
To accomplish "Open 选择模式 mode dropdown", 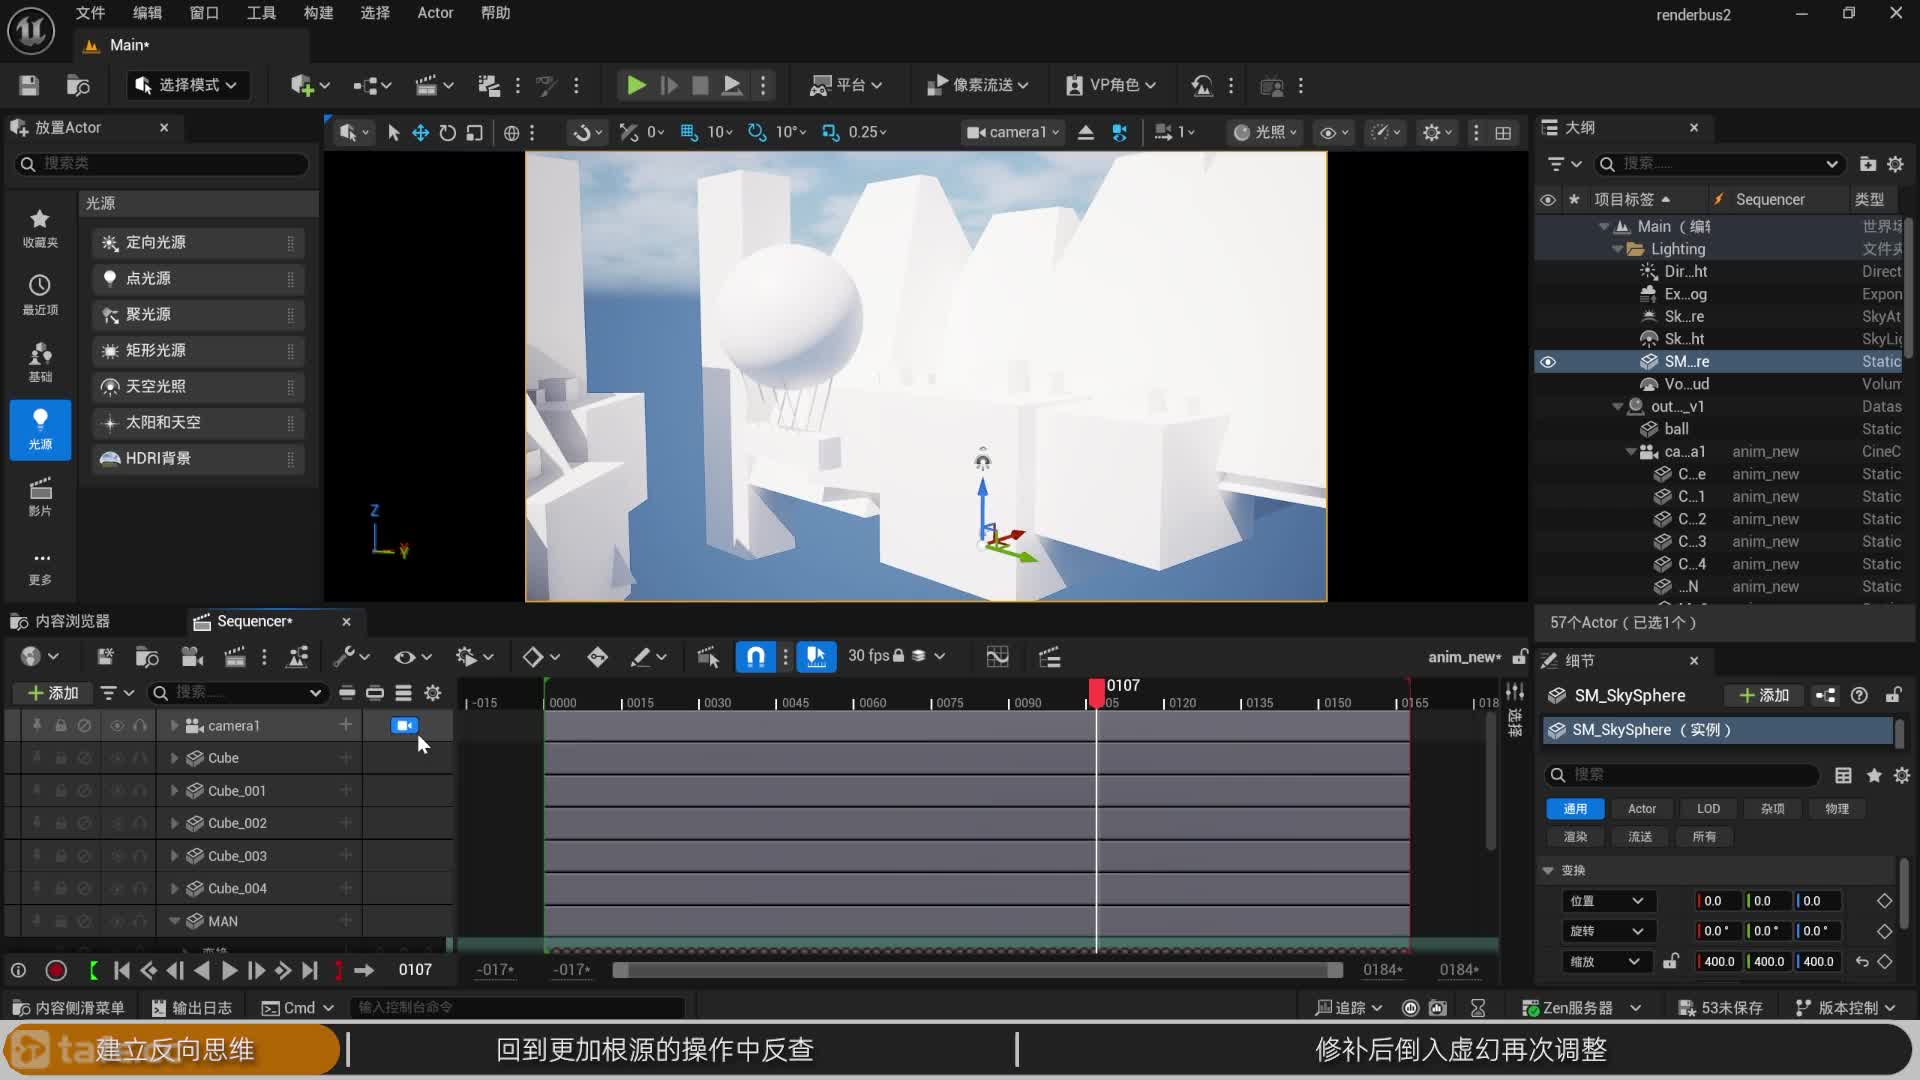I will [x=187, y=86].
